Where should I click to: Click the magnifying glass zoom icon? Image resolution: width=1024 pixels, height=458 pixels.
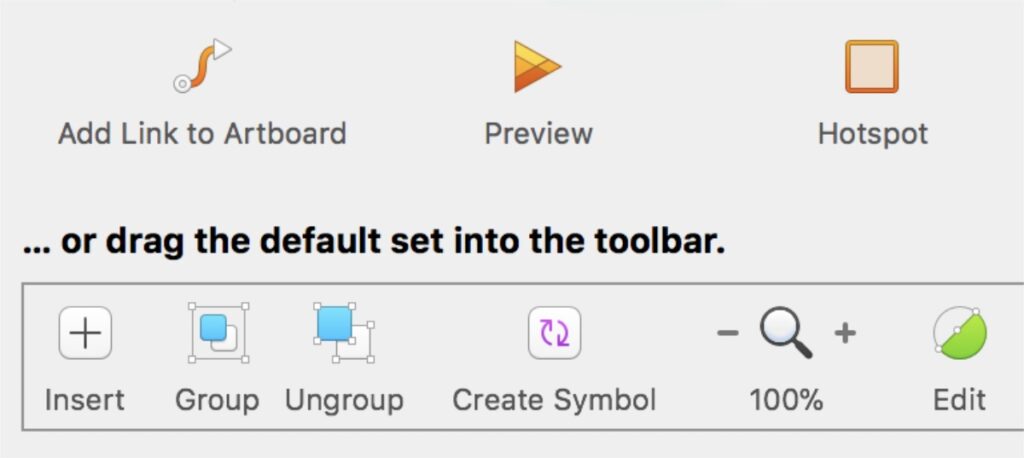click(x=786, y=334)
